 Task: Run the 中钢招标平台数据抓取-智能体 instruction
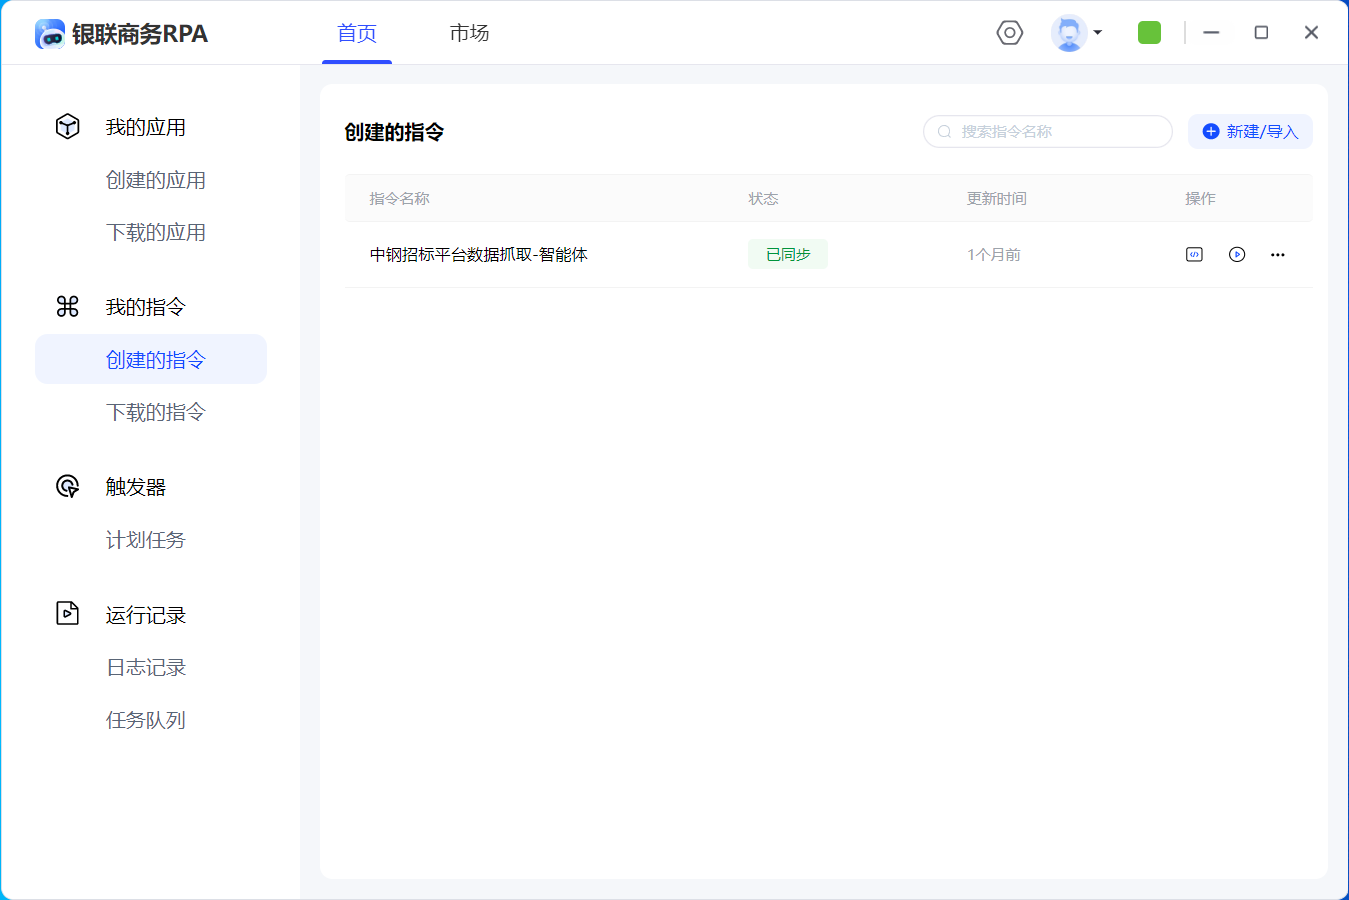click(1237, 254)
